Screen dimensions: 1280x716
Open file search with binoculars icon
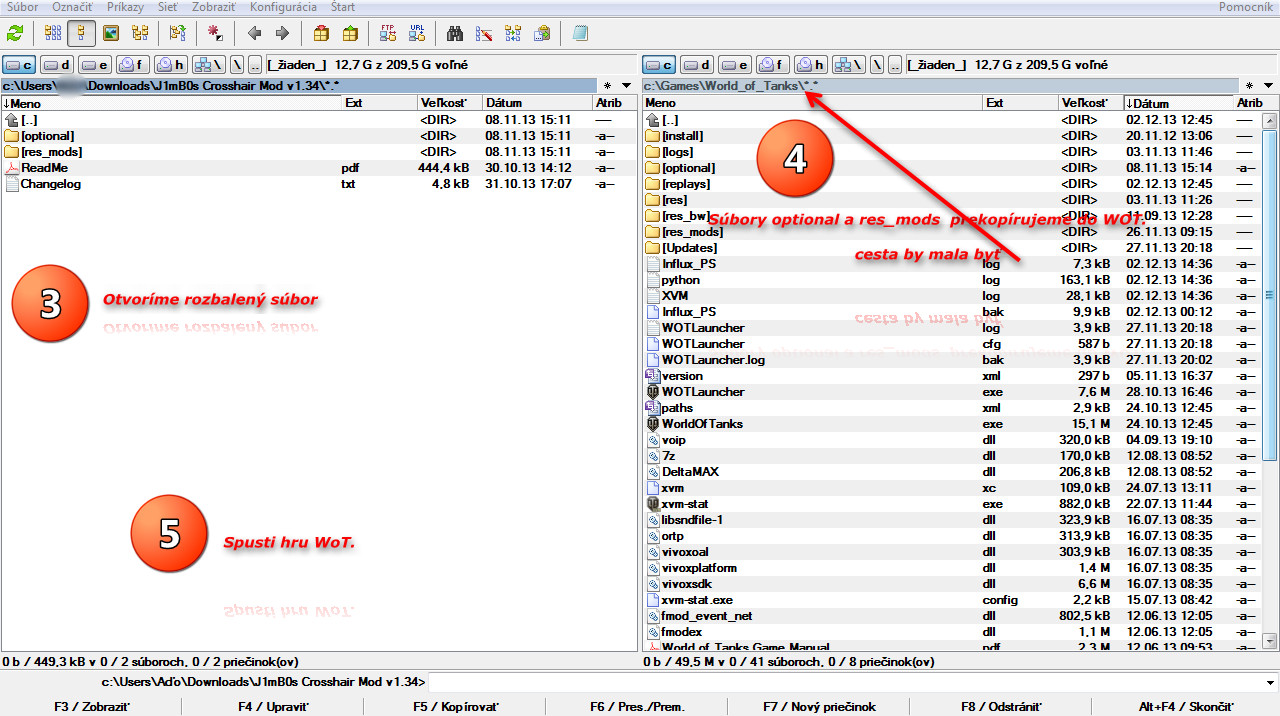click(x=455, y=33)
